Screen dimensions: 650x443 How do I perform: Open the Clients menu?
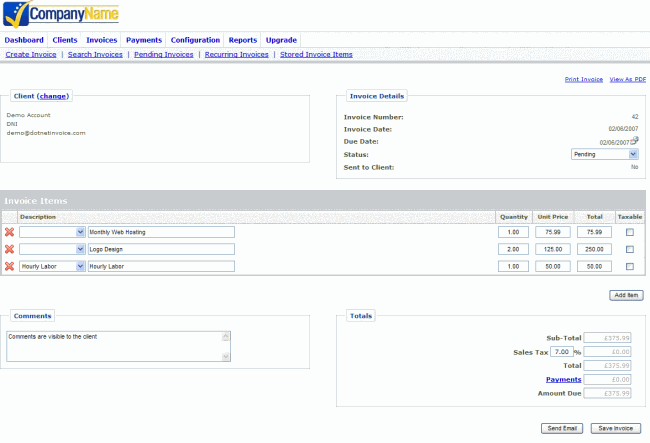pyautogui.click(x=65, y=40)
